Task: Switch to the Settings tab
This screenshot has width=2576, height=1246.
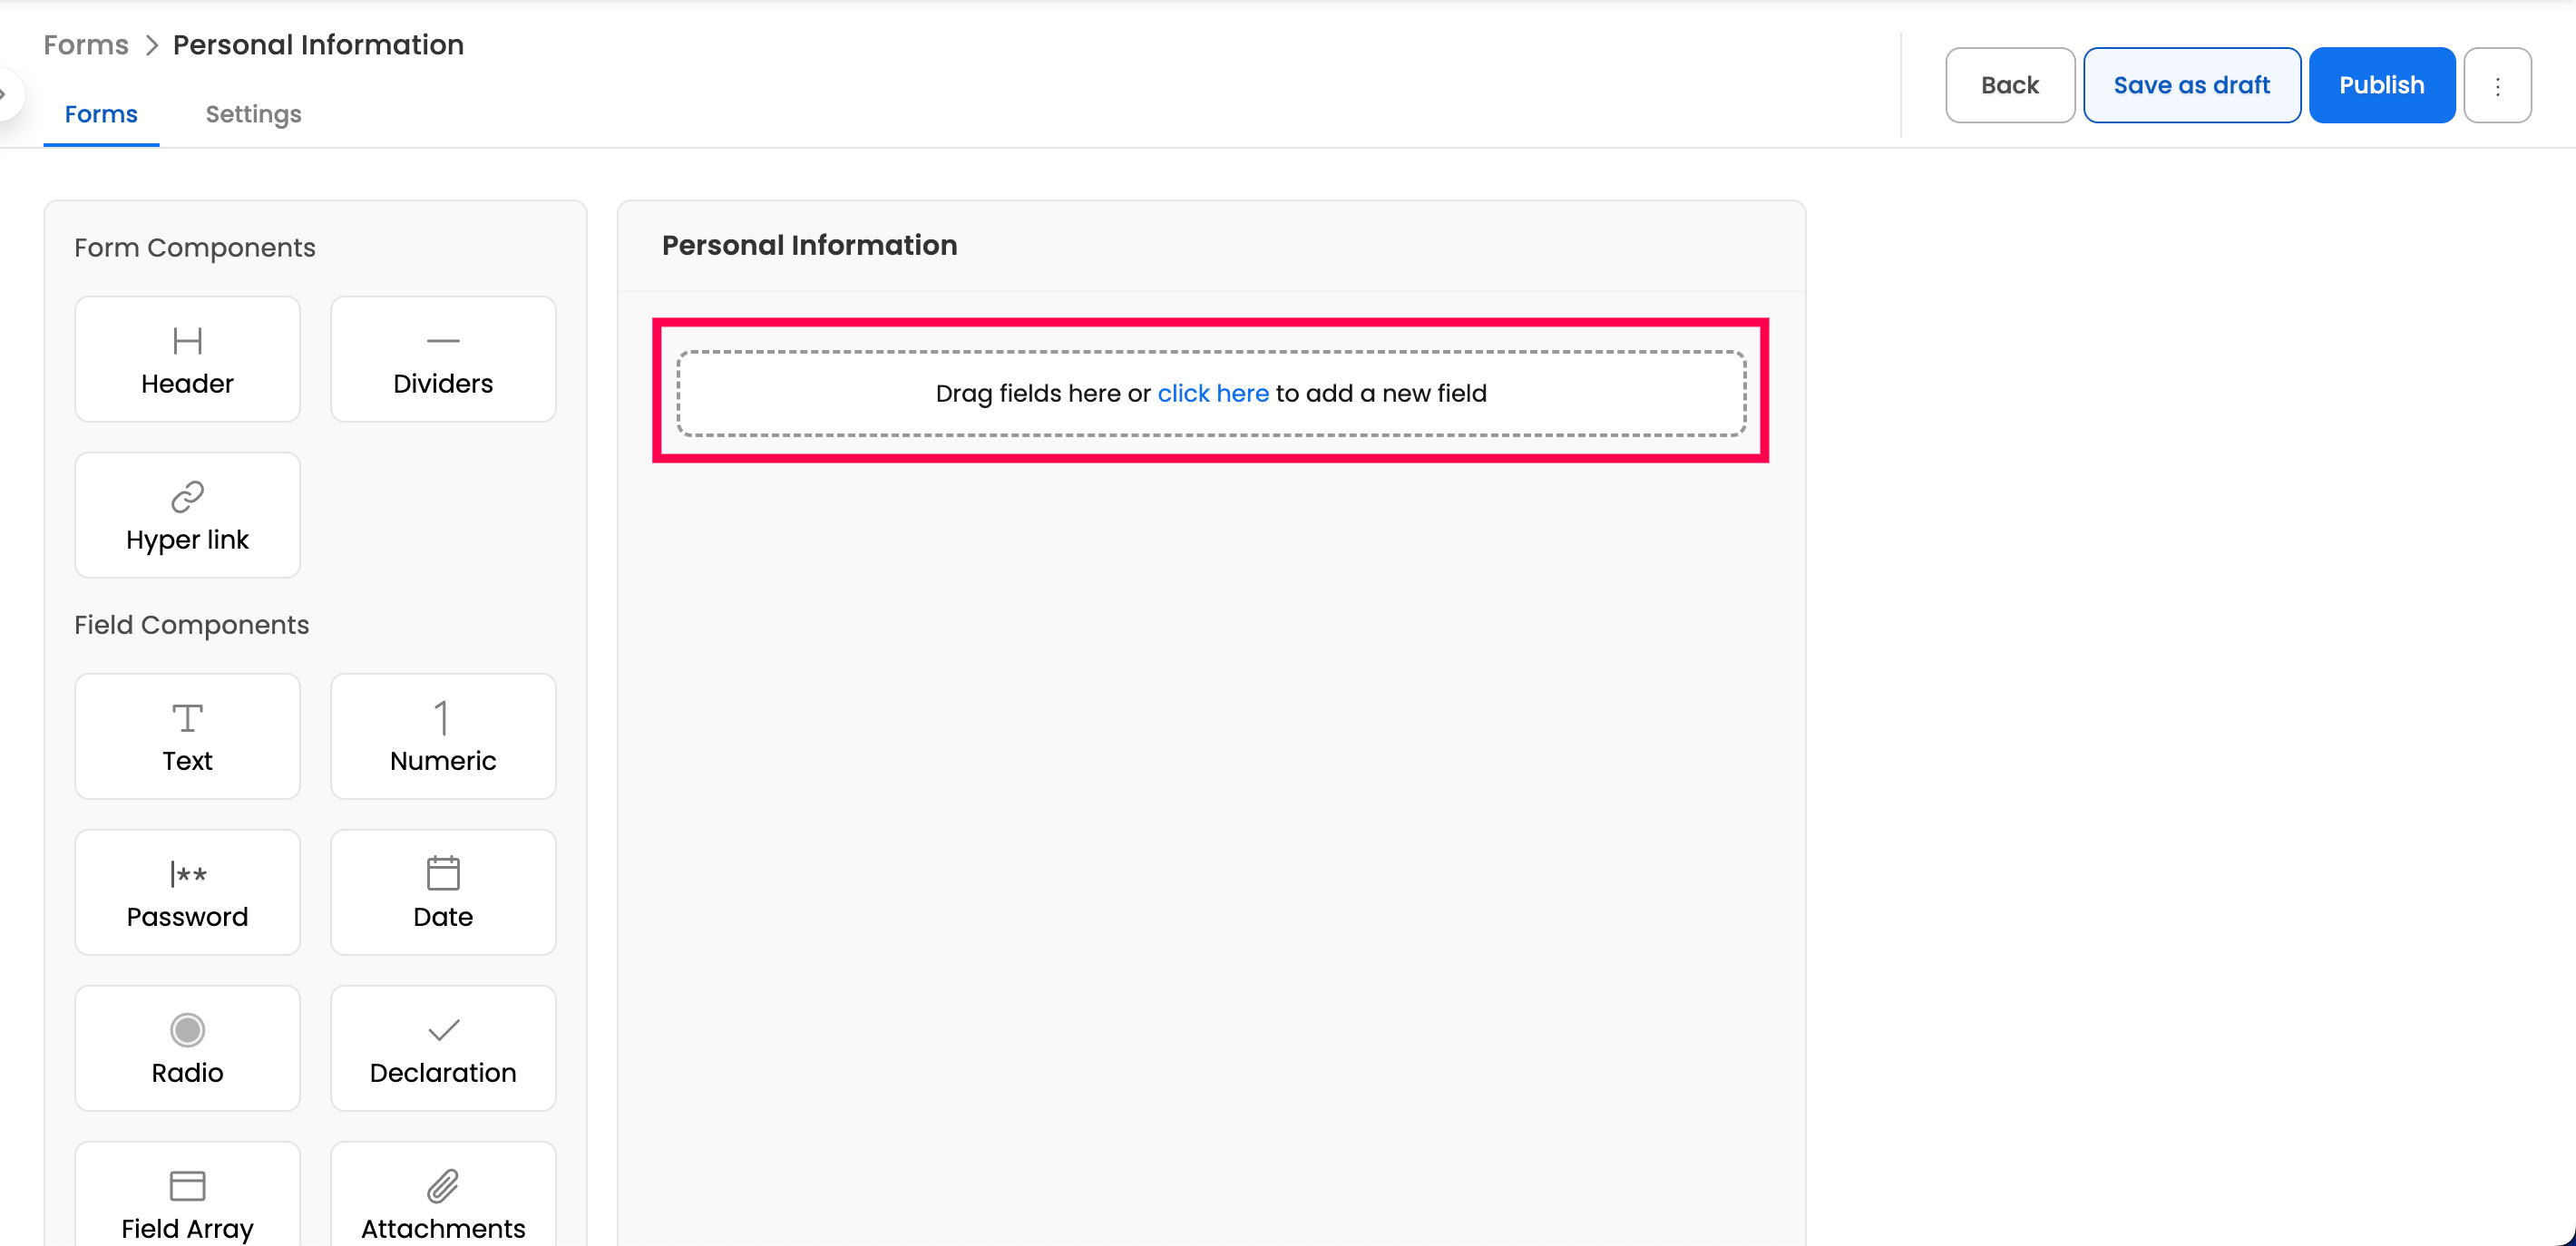Action: click(253, 114)
